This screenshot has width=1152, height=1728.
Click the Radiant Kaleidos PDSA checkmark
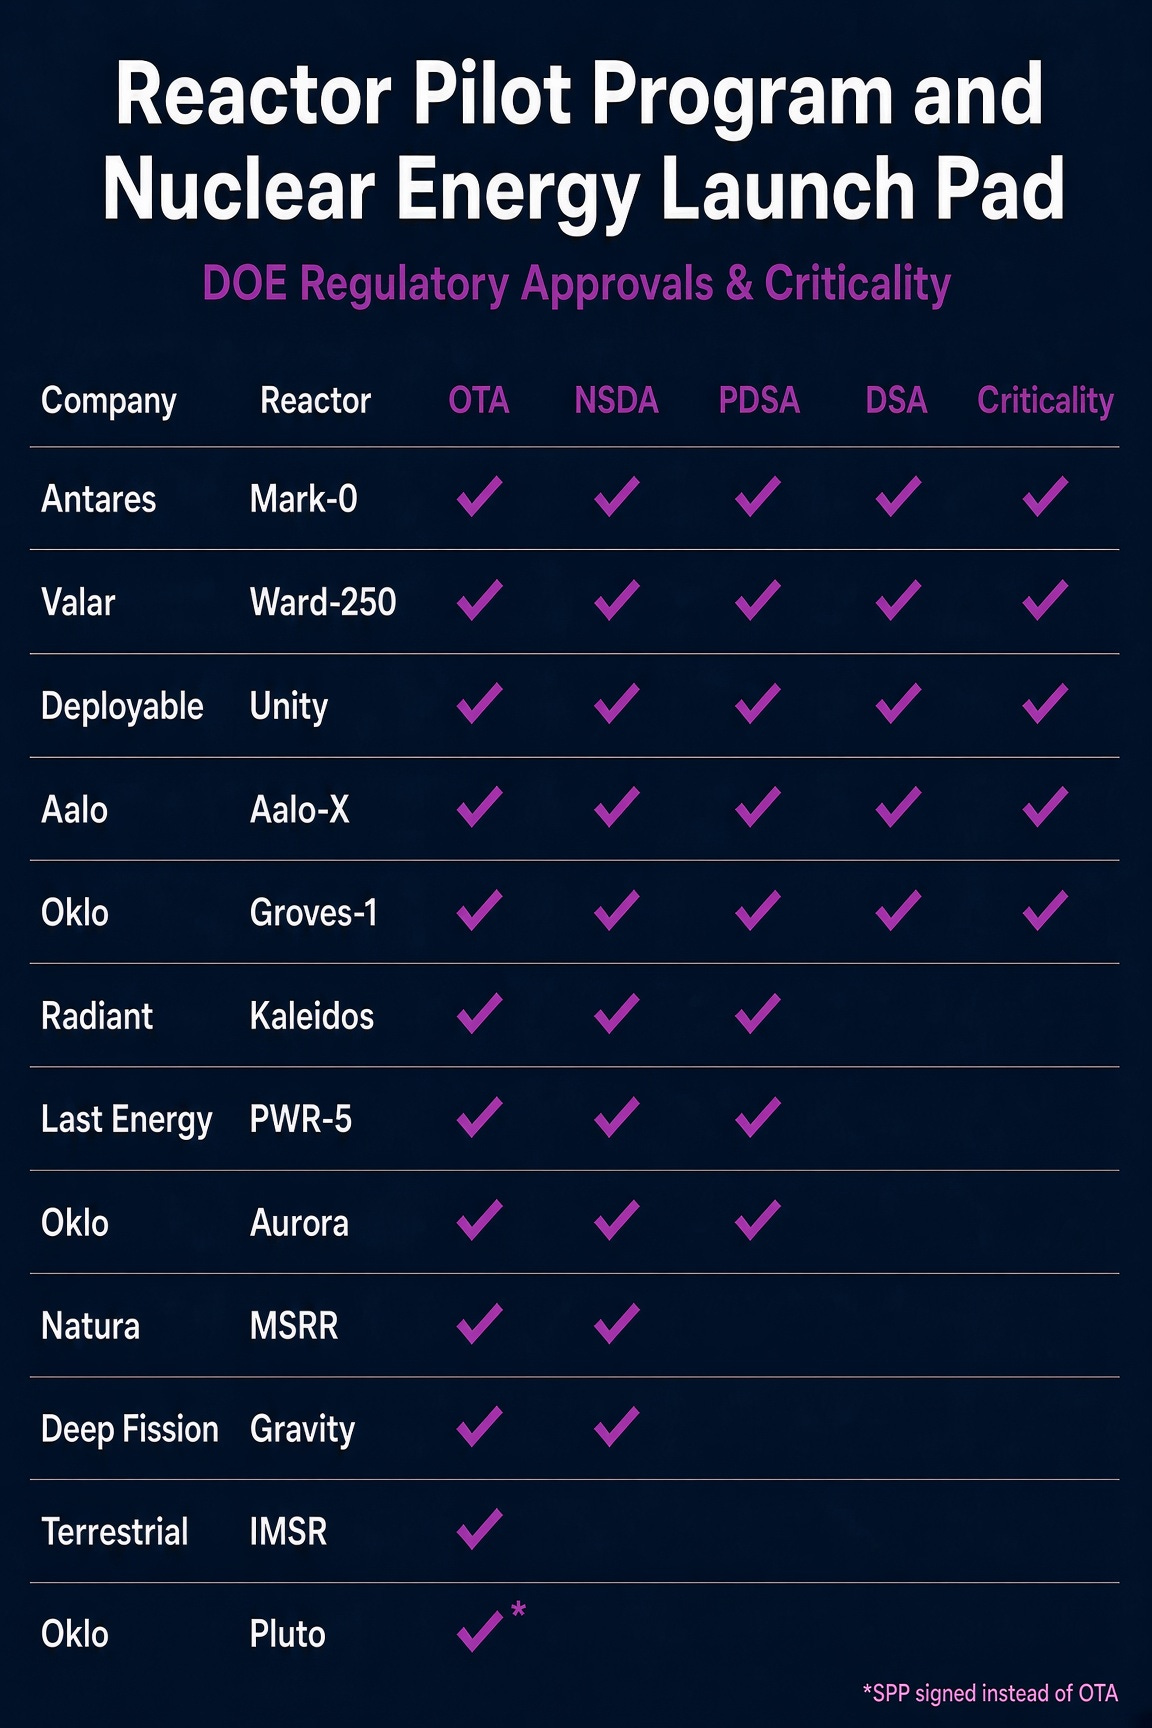point(757,1013)
